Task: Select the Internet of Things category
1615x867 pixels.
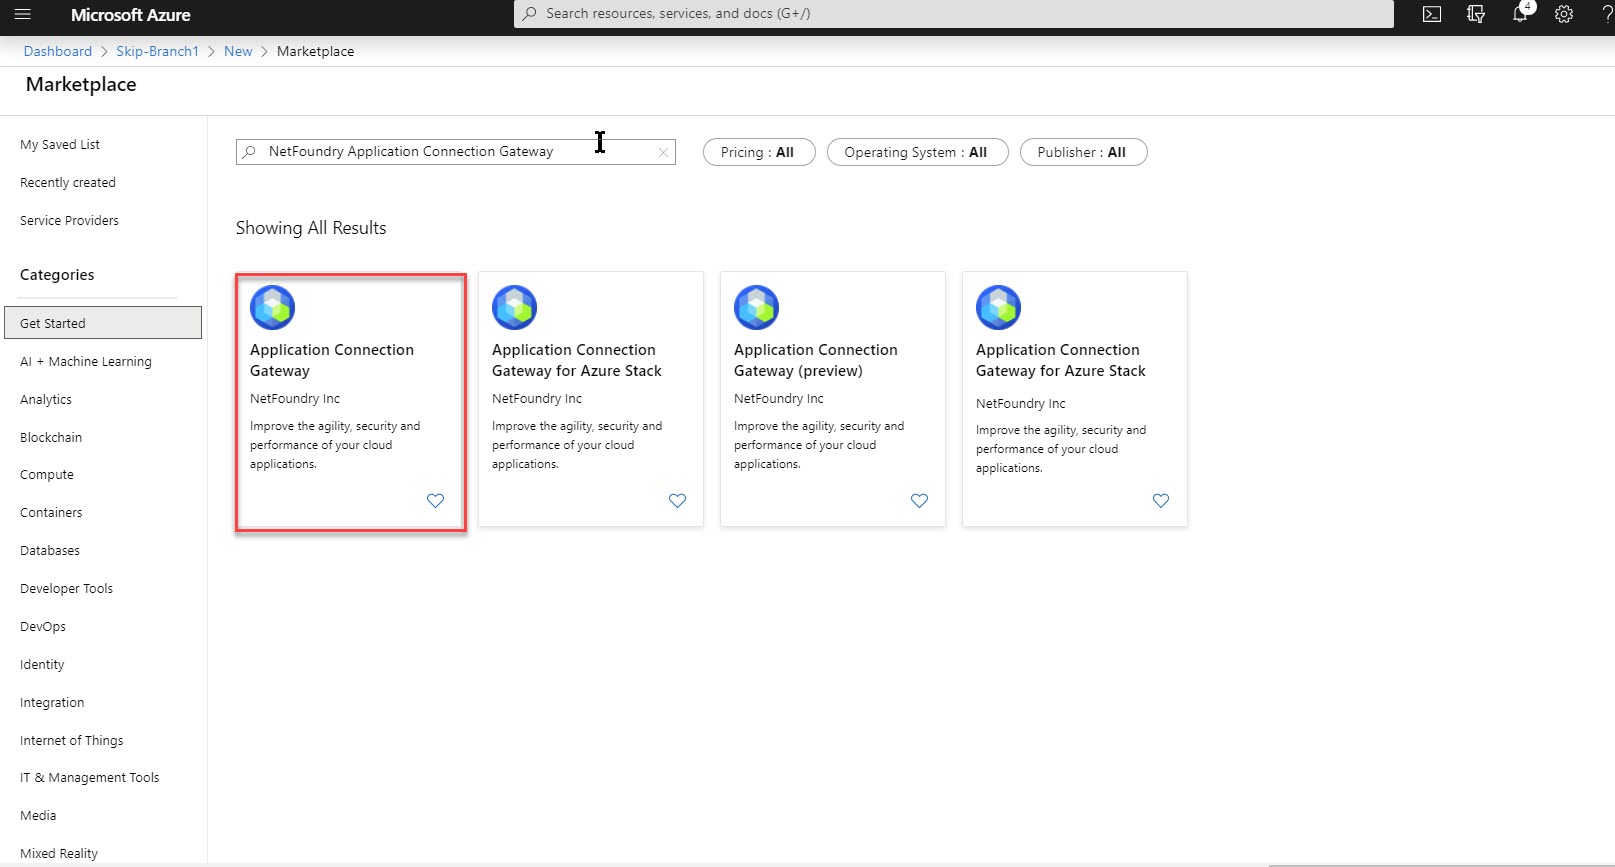Action: click(x=72, y=741)
